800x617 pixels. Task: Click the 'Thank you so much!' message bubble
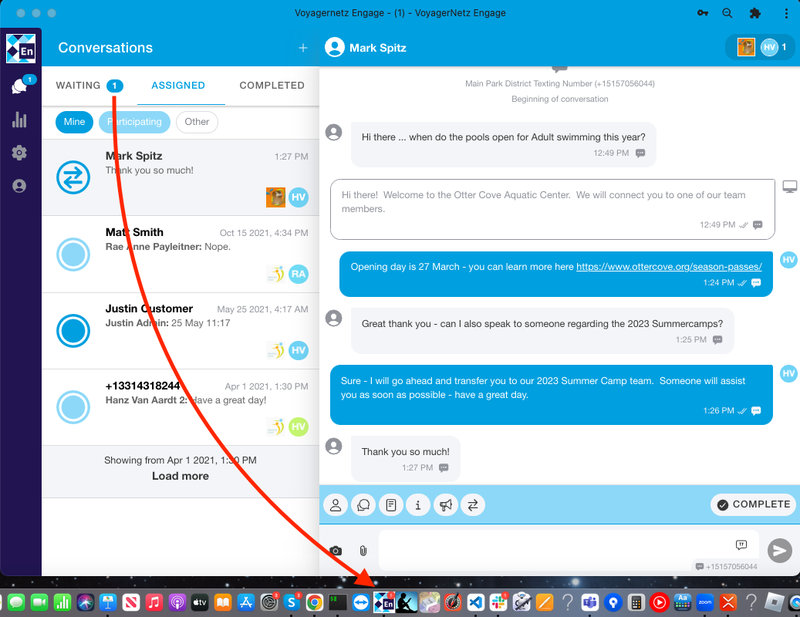click(406, 459)
